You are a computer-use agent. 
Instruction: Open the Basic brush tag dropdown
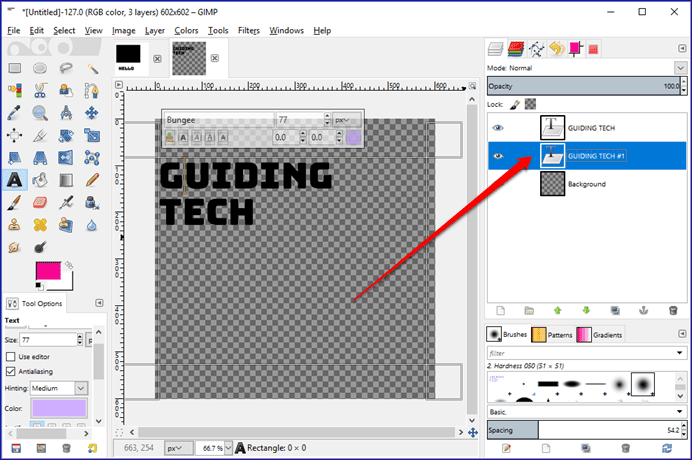[x=680, y=412]
